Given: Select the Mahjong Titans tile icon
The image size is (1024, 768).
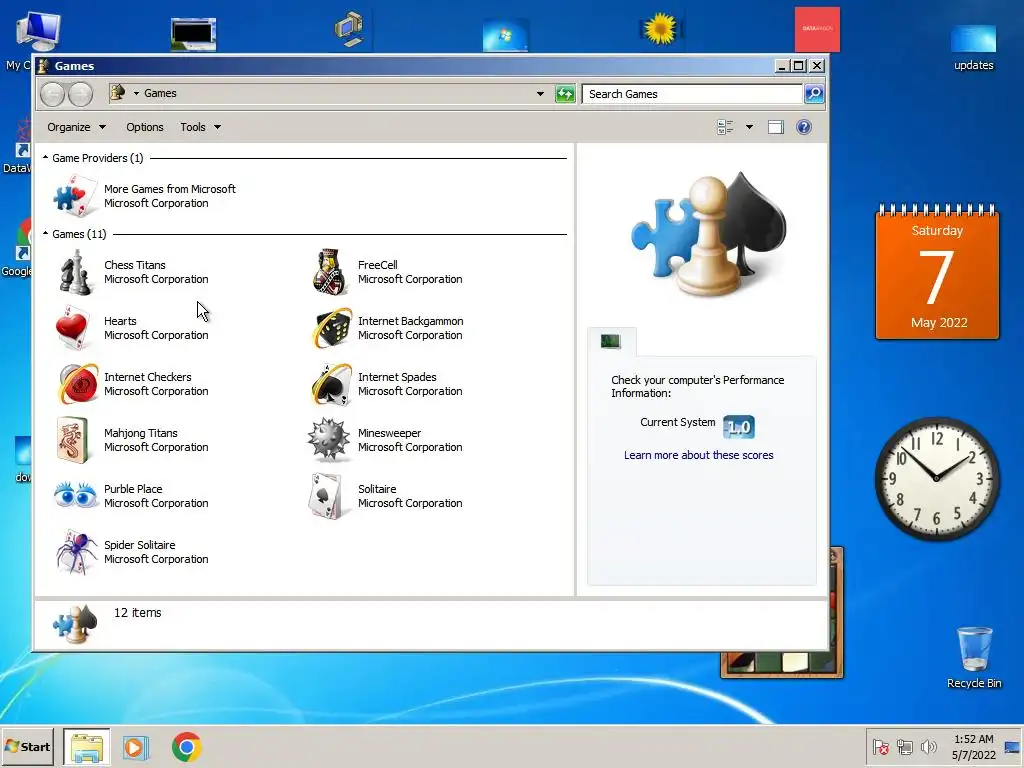Looking at the screenshot, I should tap(73, 440).
